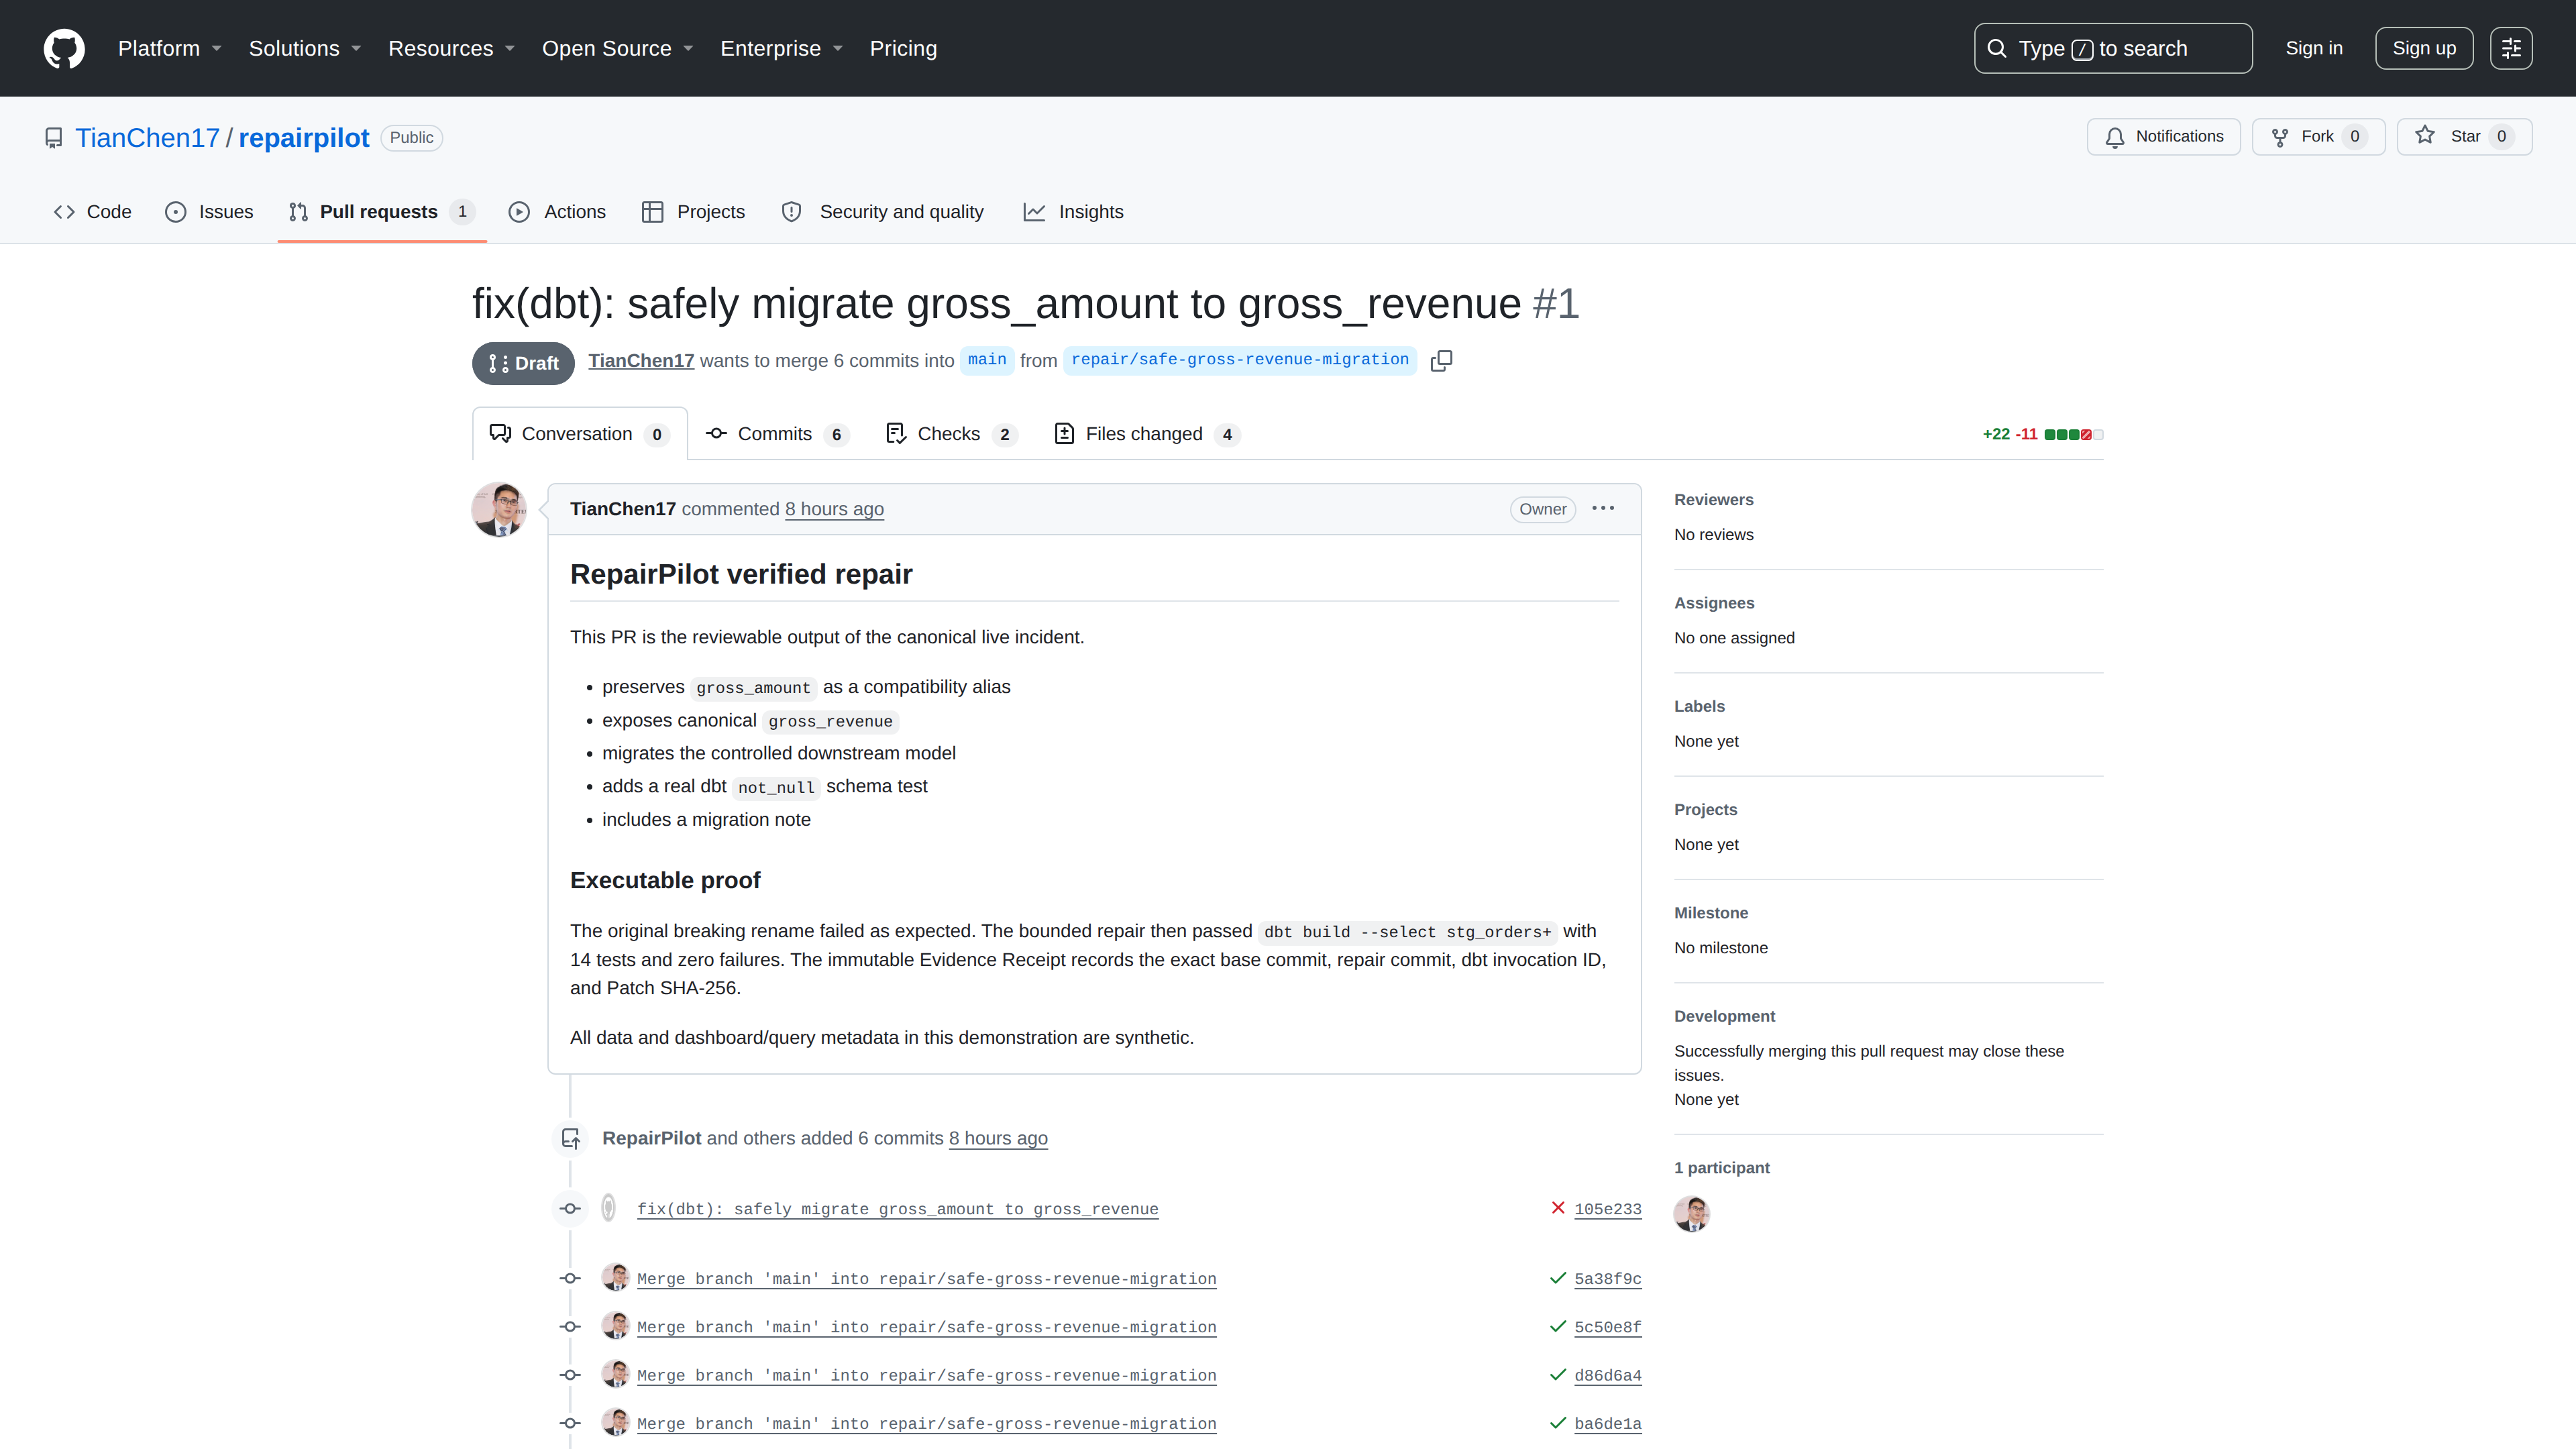Open the Actions tab
Screen dimensions: 2576x1449
pos(557,211)
